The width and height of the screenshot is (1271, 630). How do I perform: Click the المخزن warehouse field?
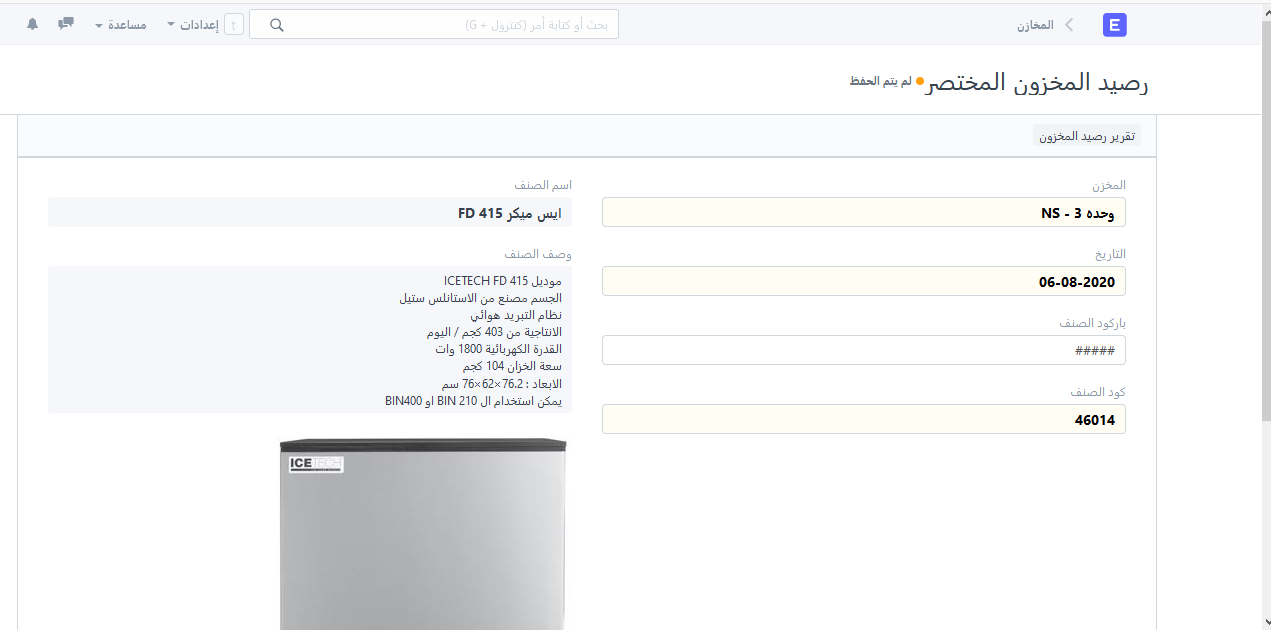pyautogui.click(x=864, y=212)
